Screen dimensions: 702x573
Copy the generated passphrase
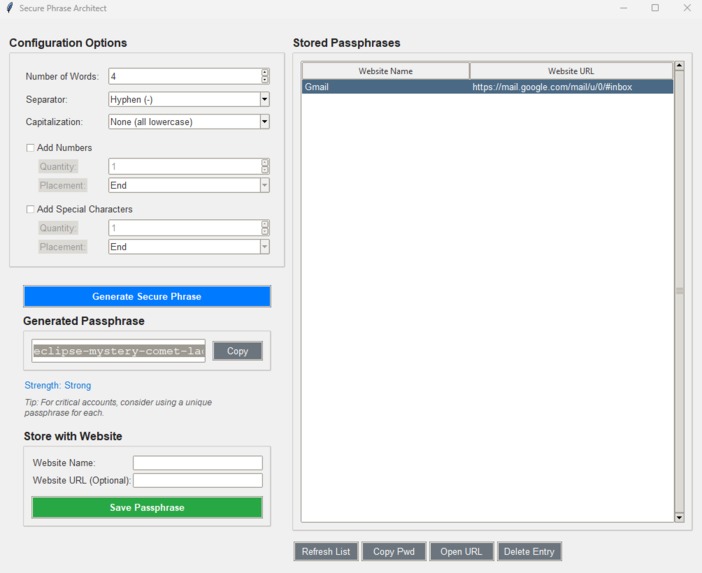237,351
